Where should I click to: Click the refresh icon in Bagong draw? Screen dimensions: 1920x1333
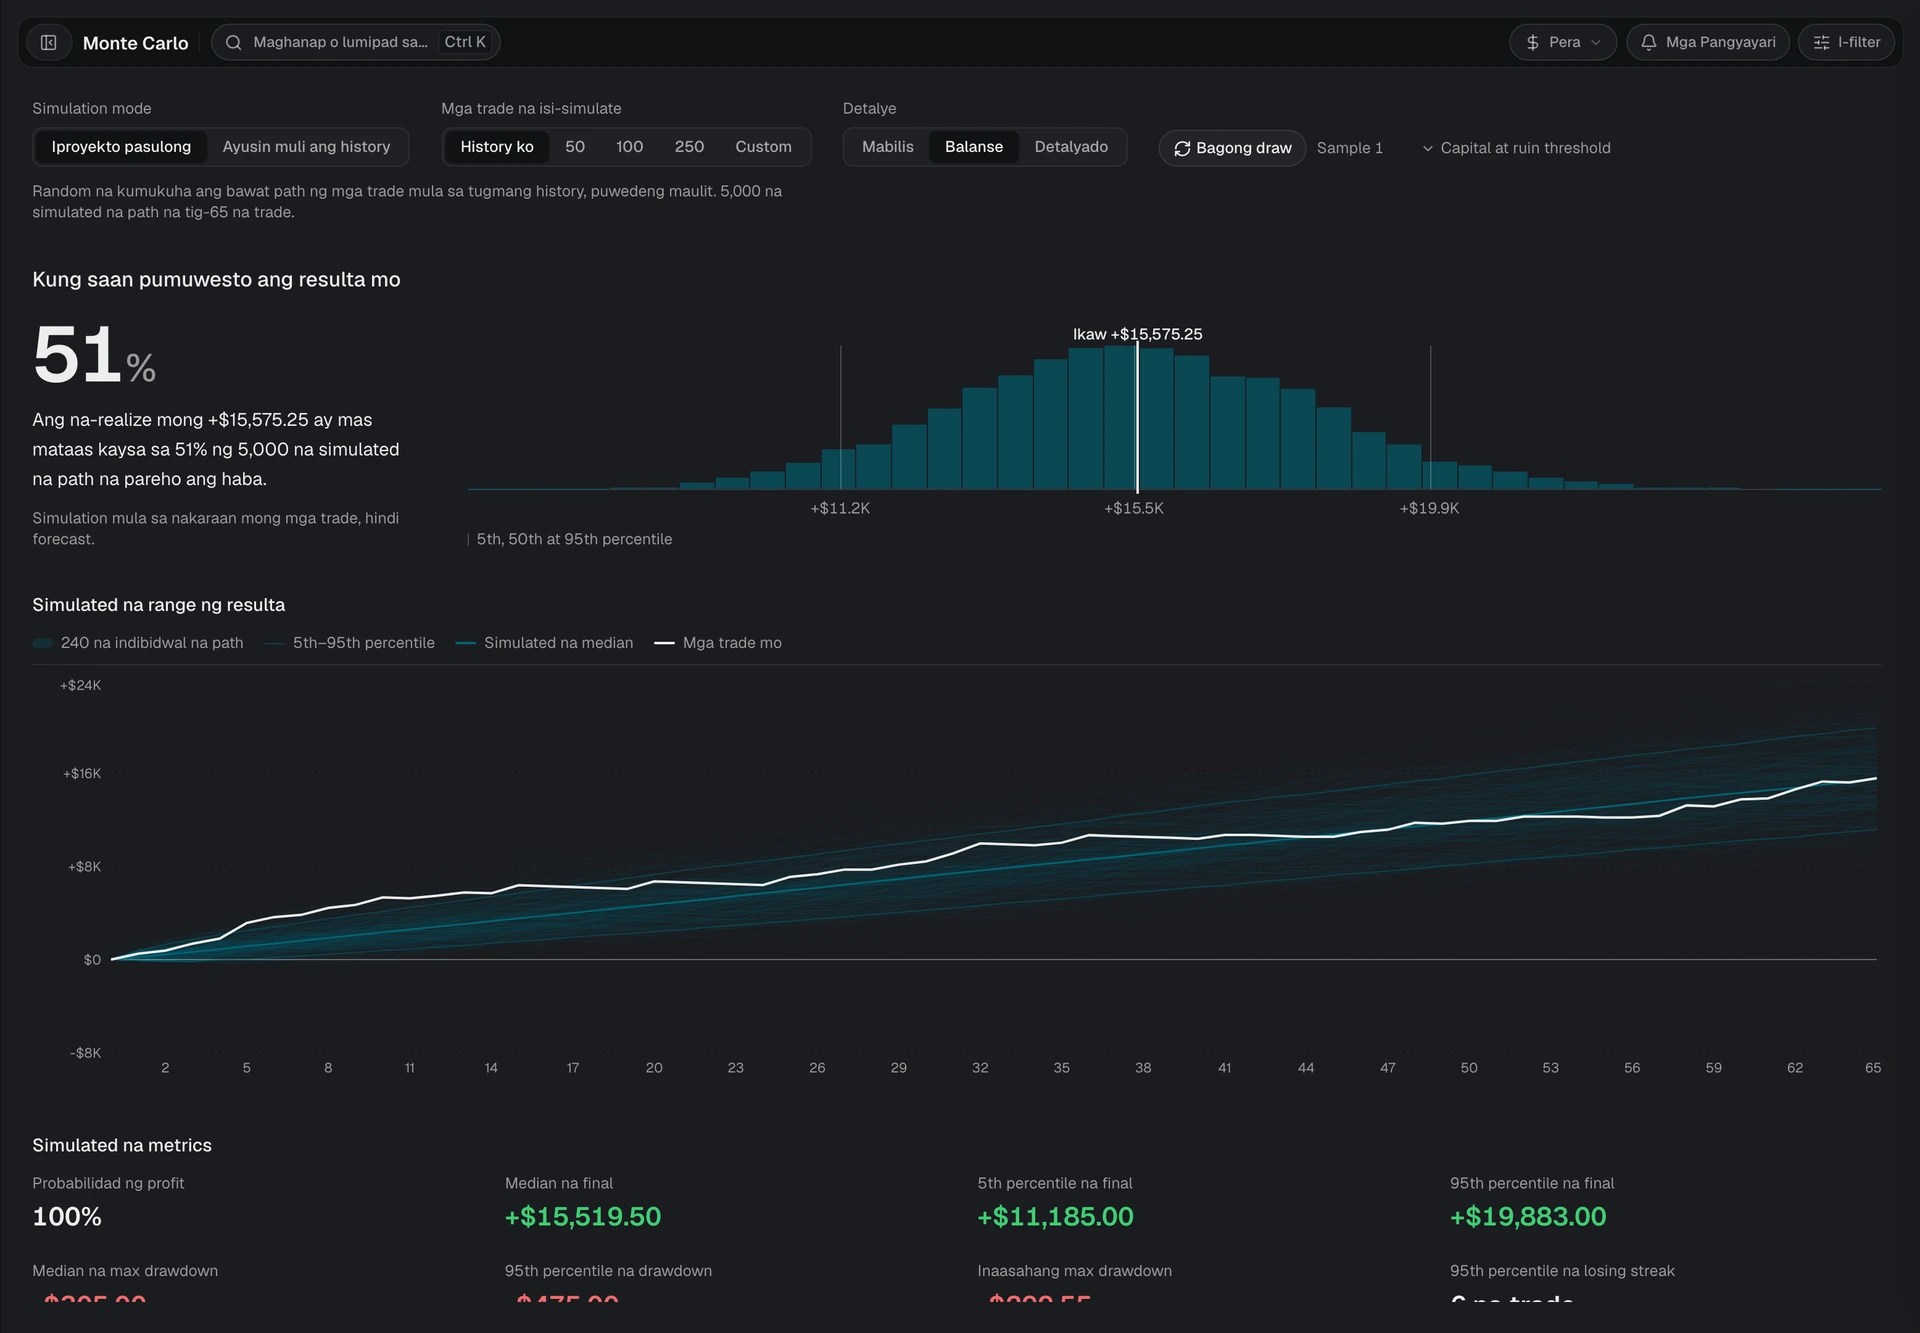(1182, 148)
